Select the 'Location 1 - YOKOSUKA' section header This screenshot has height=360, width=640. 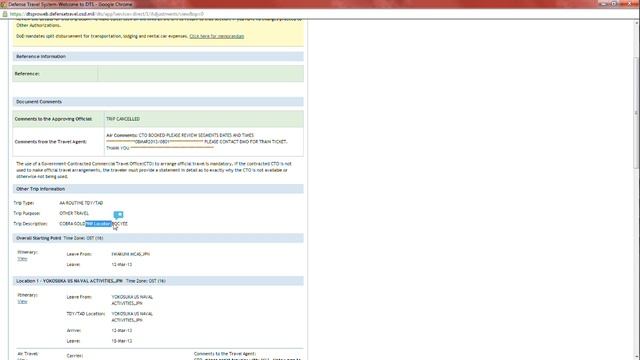(158, 281)
